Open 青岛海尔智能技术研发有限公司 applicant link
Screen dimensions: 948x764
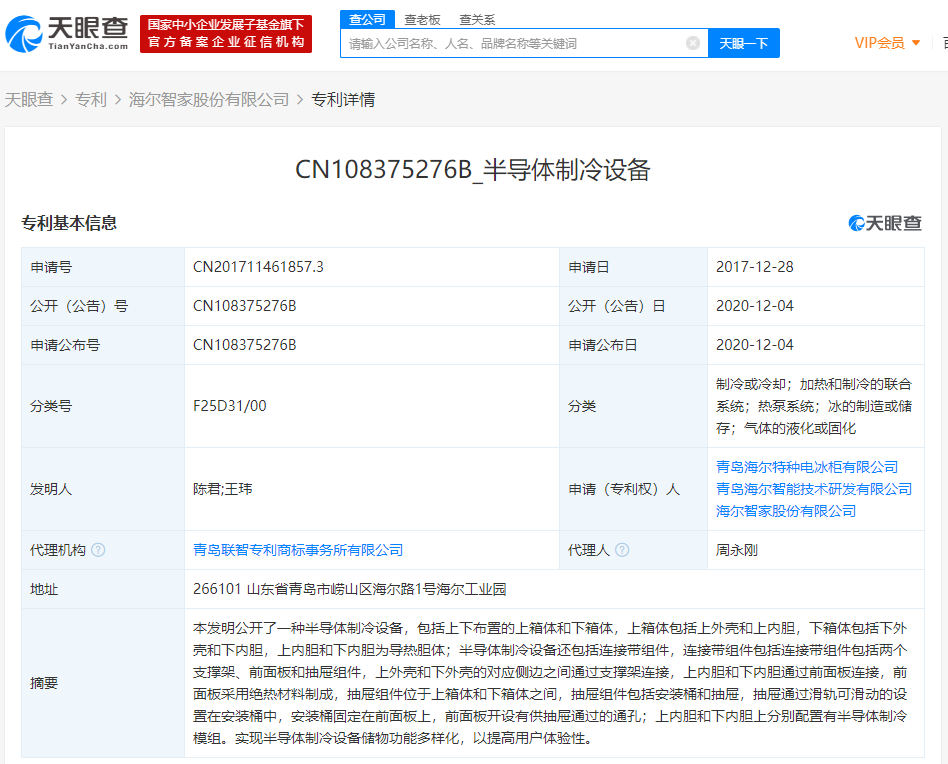[814, 489]
